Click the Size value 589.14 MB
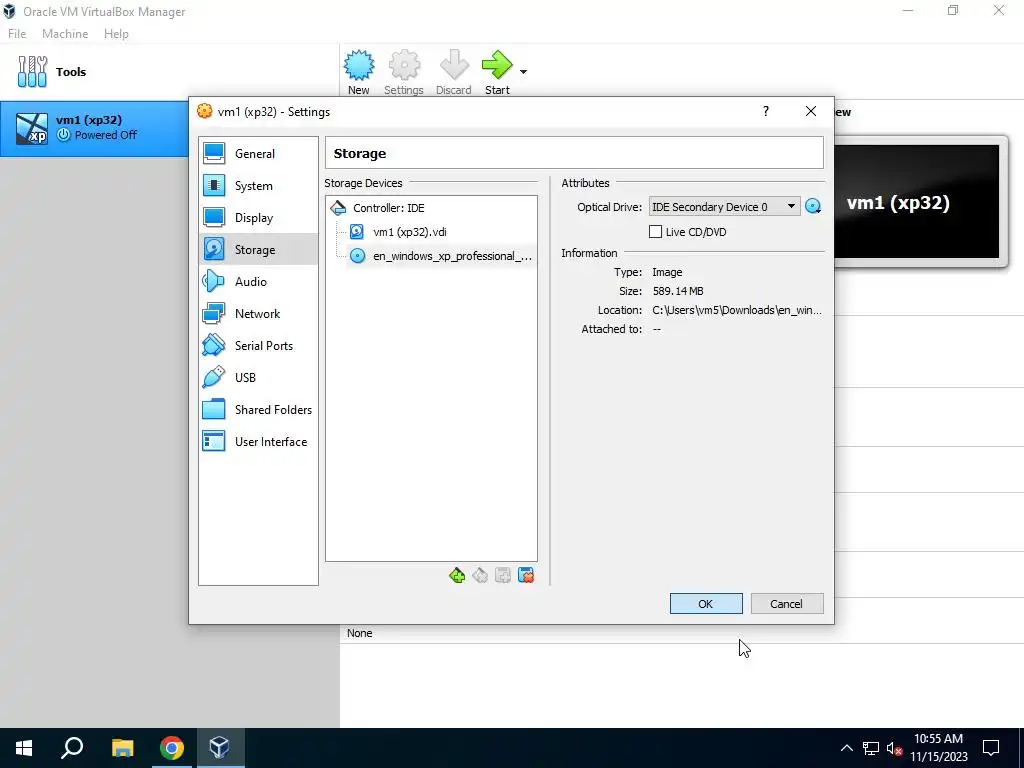 pos(678,291)
